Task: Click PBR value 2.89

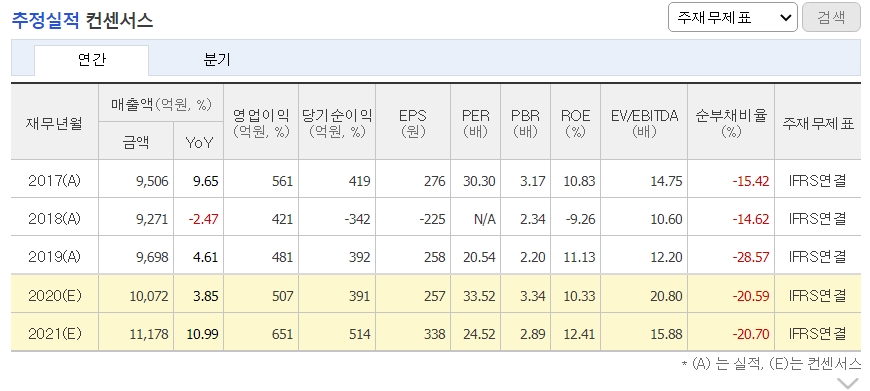Action: coord(533,334)
